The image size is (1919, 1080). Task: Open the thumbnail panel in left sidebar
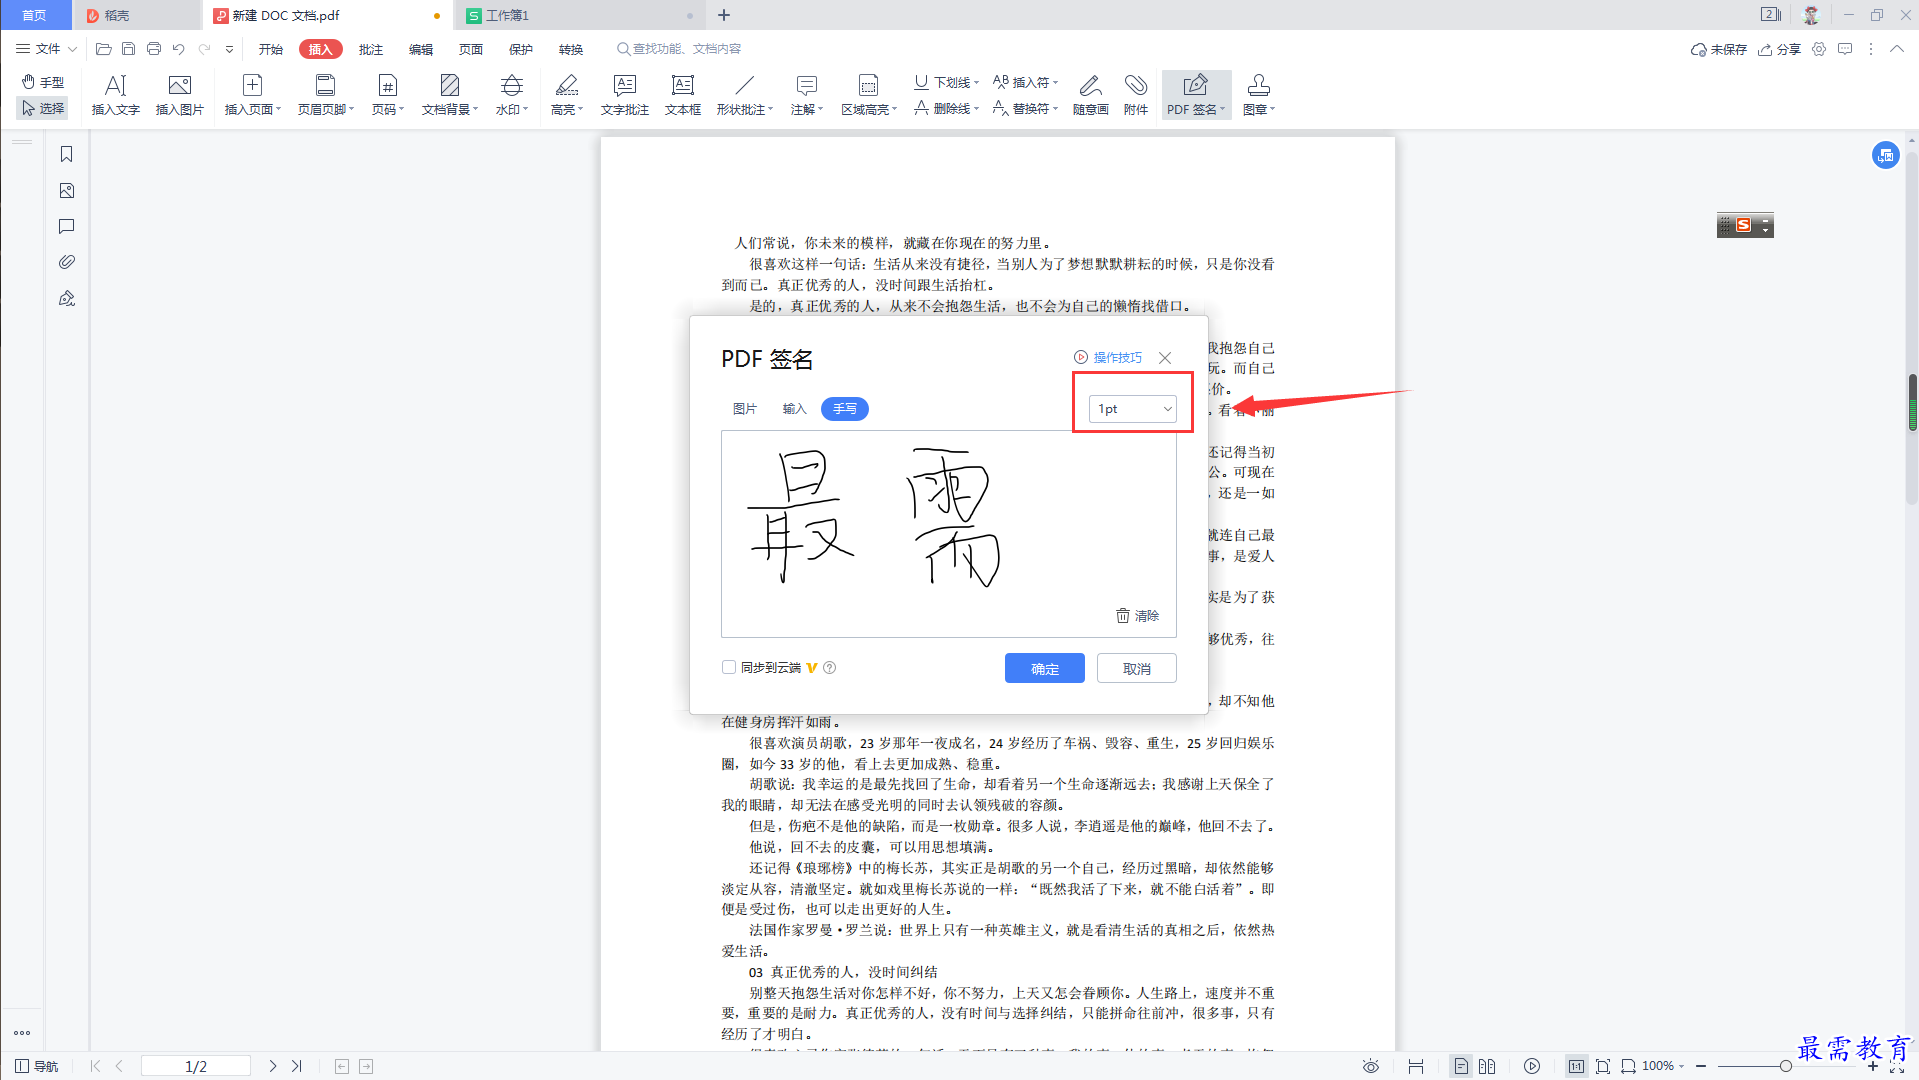(x=67, y=190)
